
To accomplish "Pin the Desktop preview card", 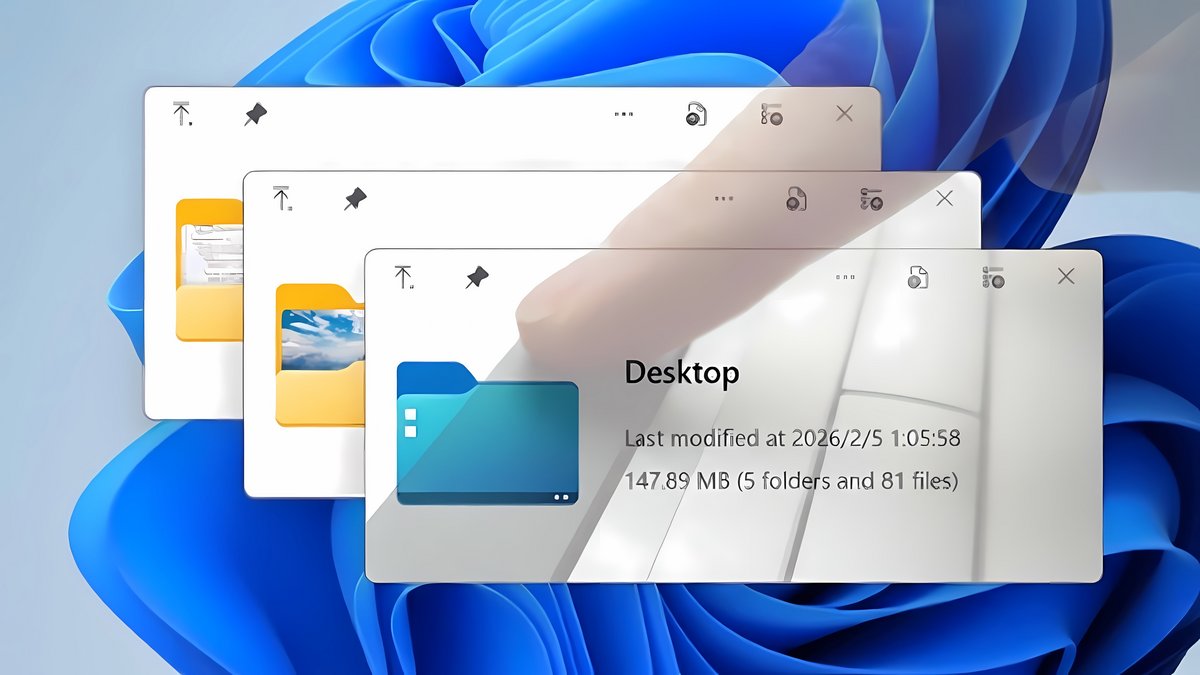I will point(478,279).
